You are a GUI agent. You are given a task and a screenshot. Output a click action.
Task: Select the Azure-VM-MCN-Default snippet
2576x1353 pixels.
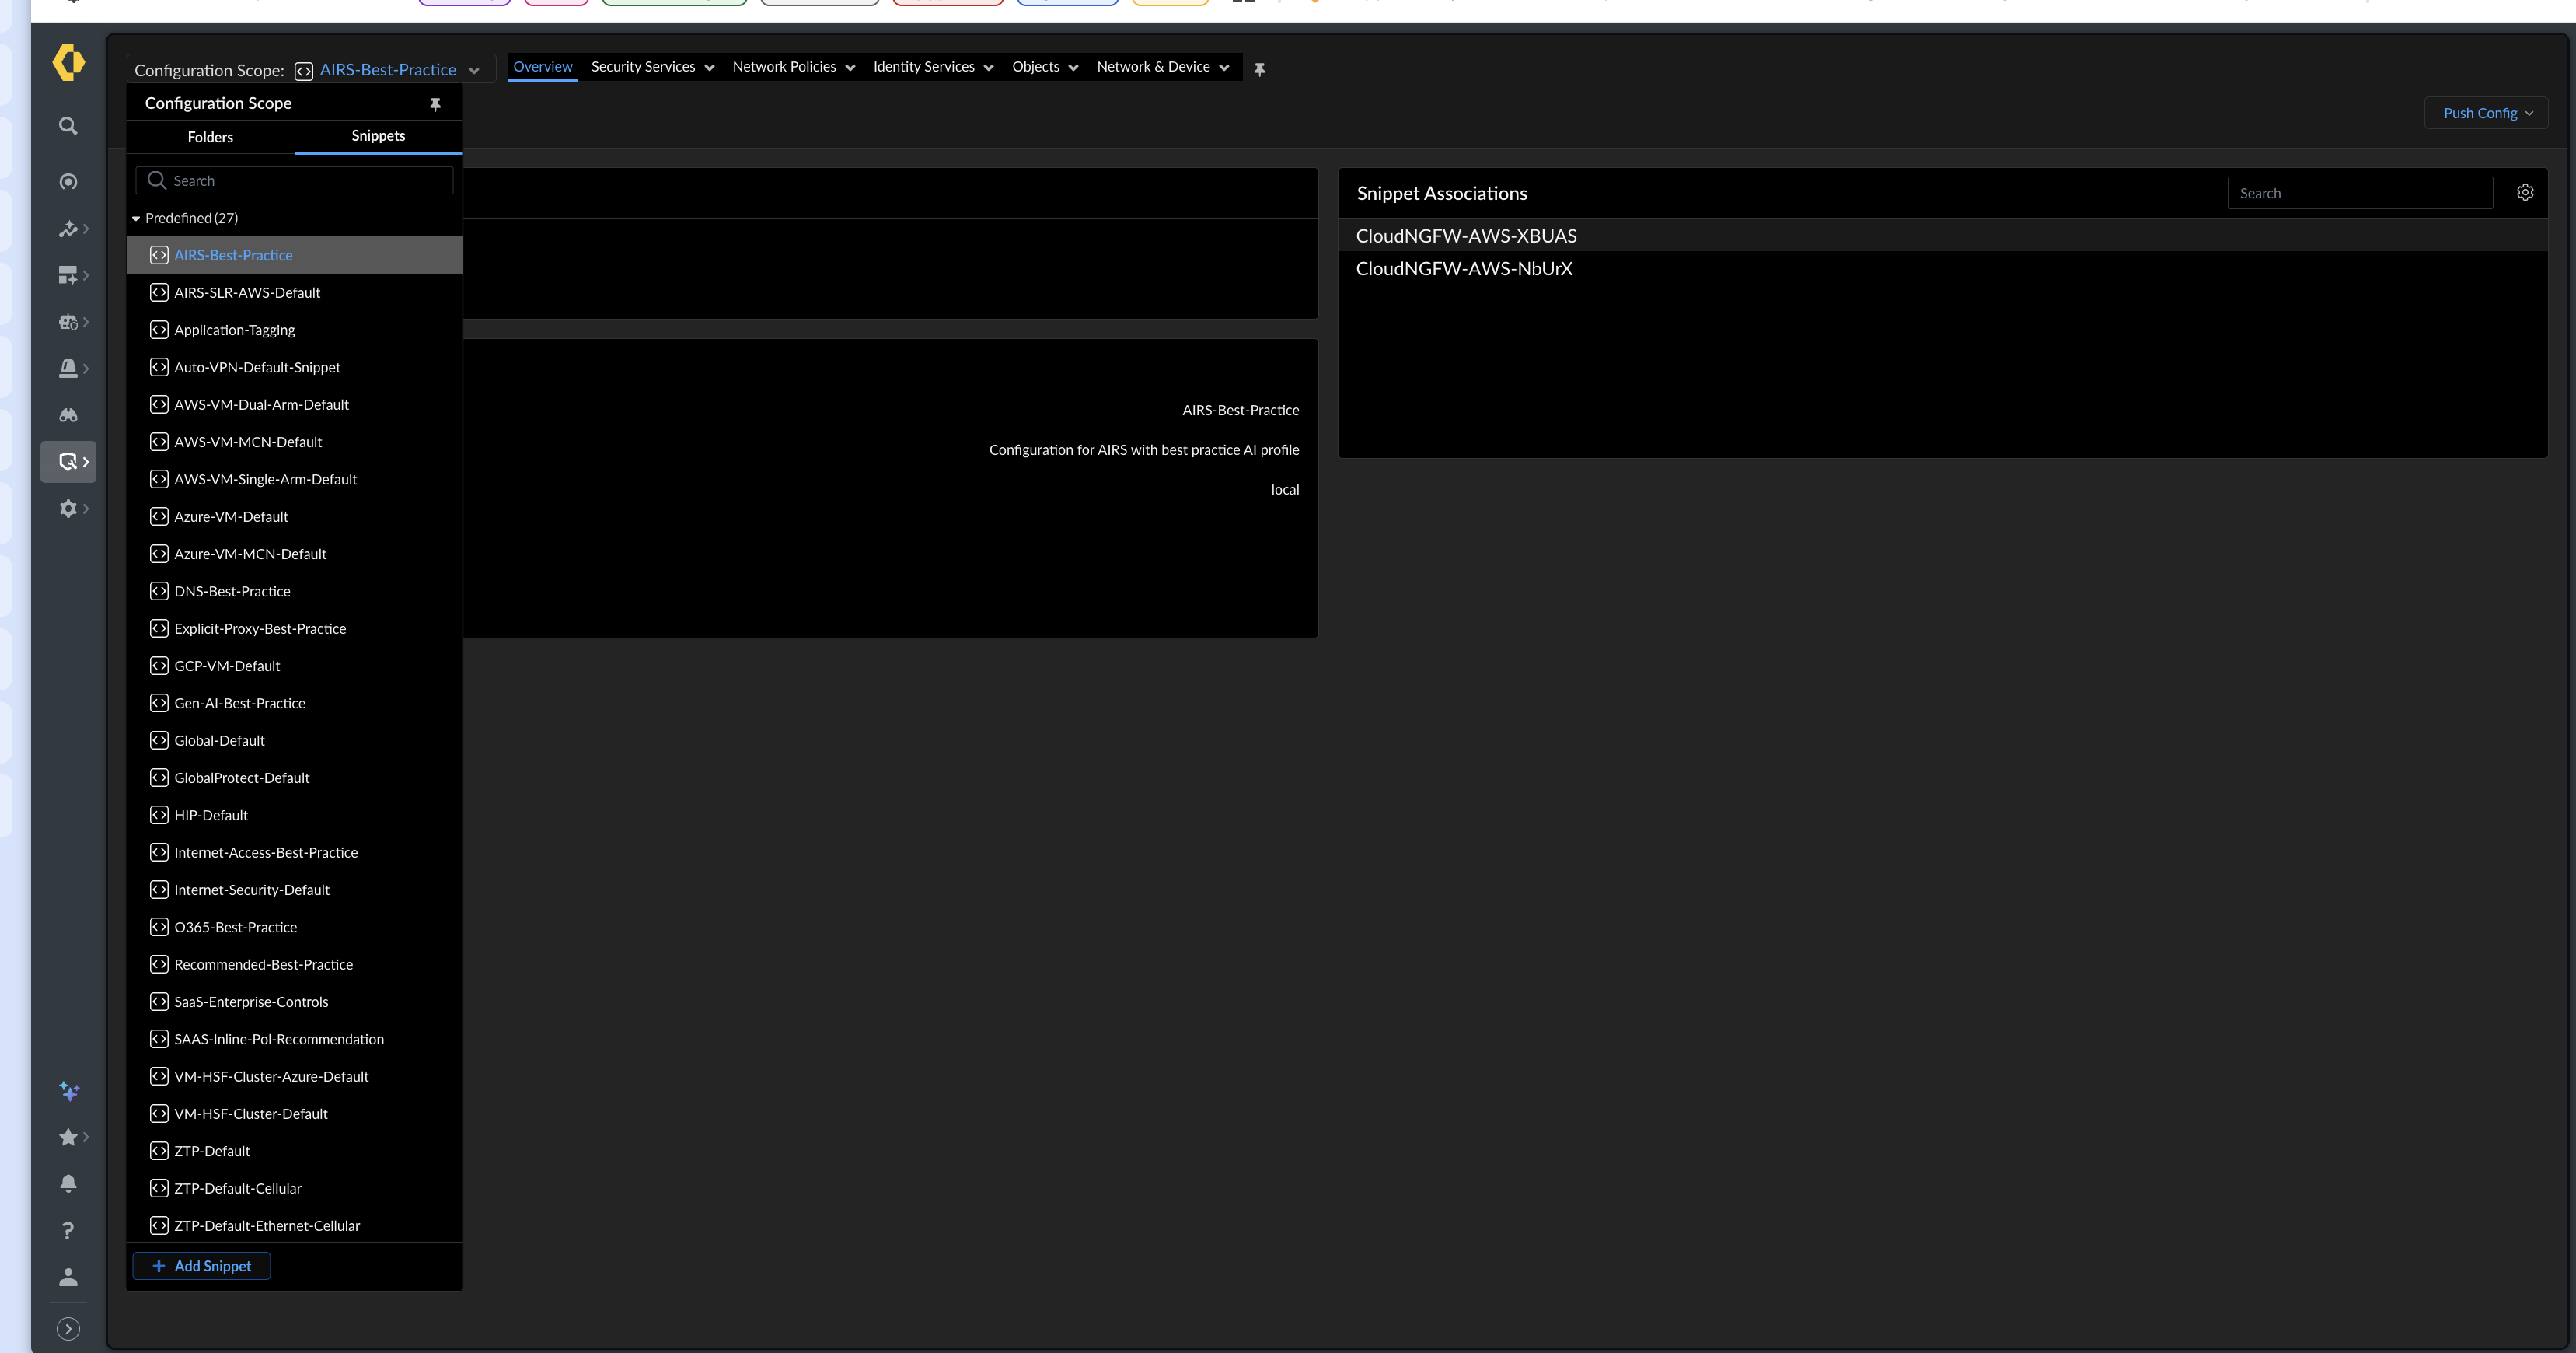(x=295, y=554)
